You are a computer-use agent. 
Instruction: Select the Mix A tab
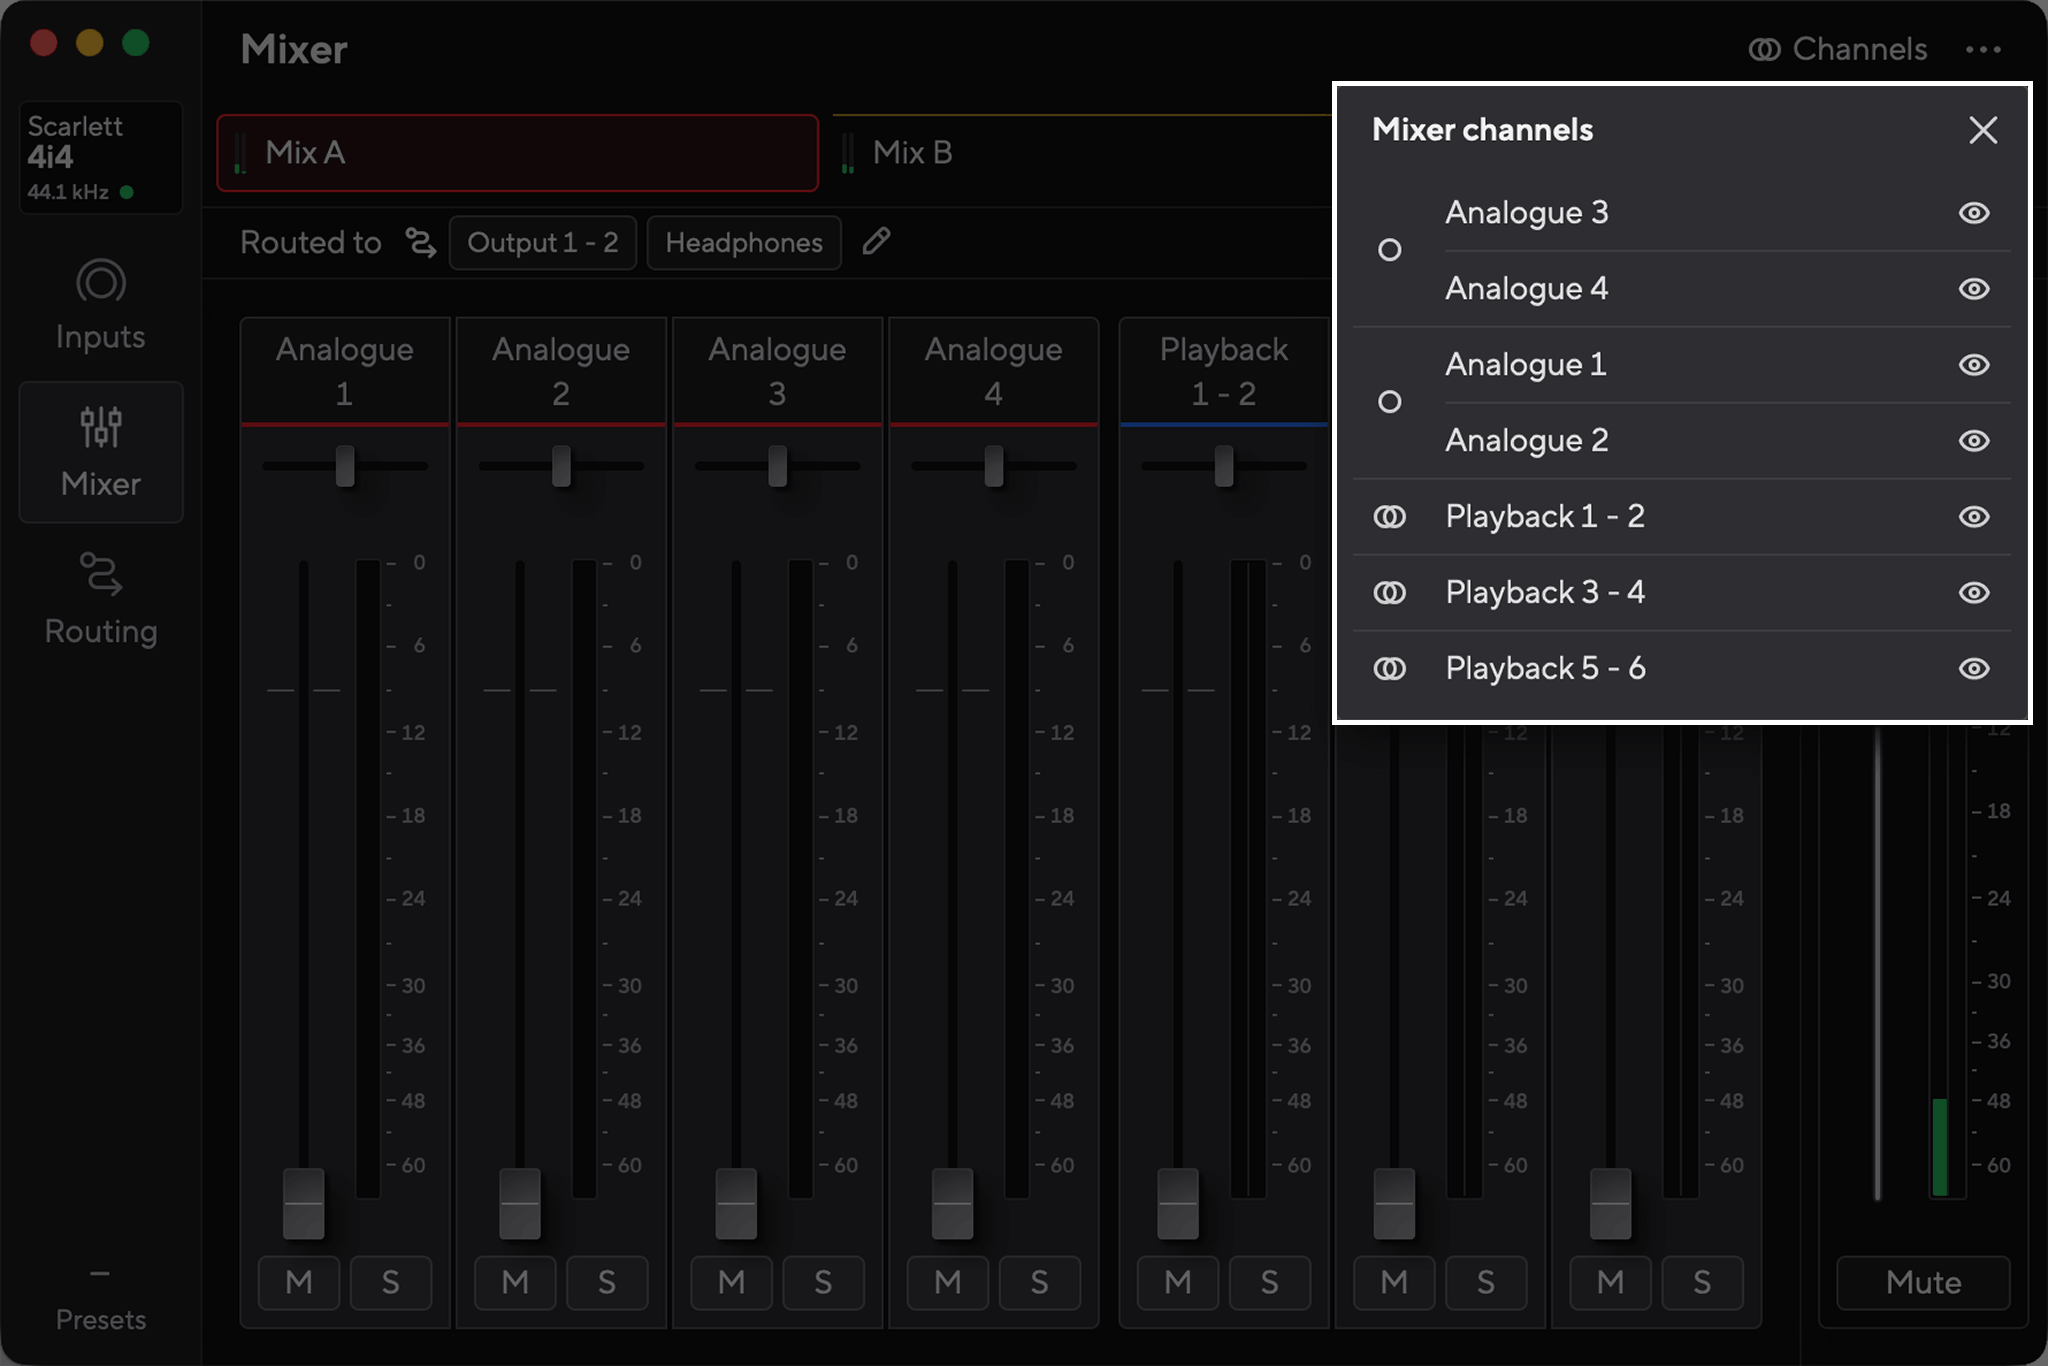pos(518,153)
